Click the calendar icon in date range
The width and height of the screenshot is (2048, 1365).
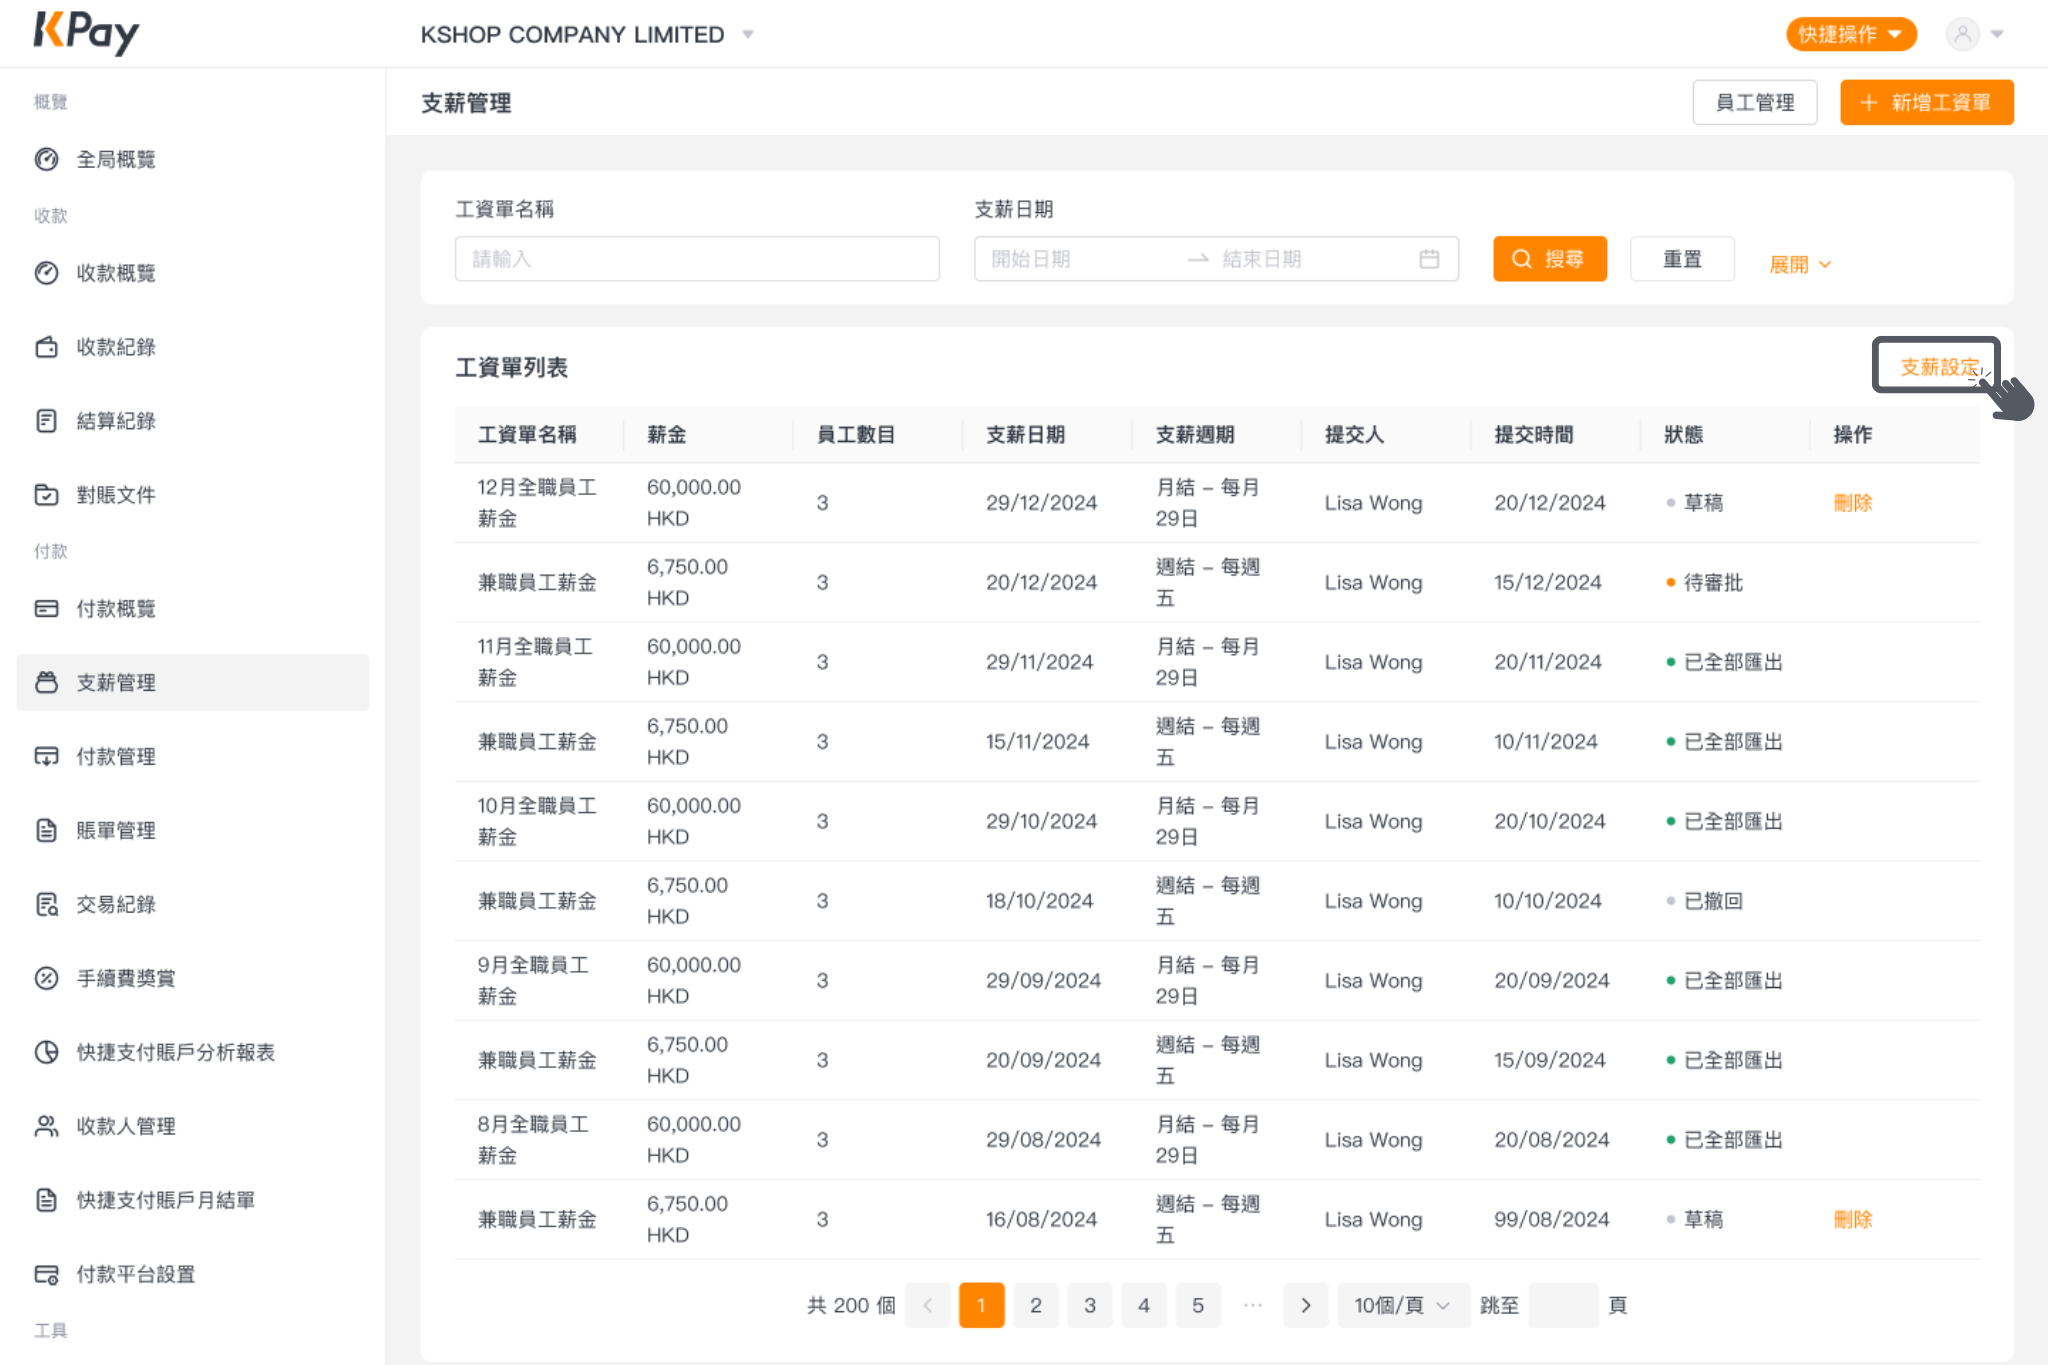(x=1429, y=259)
